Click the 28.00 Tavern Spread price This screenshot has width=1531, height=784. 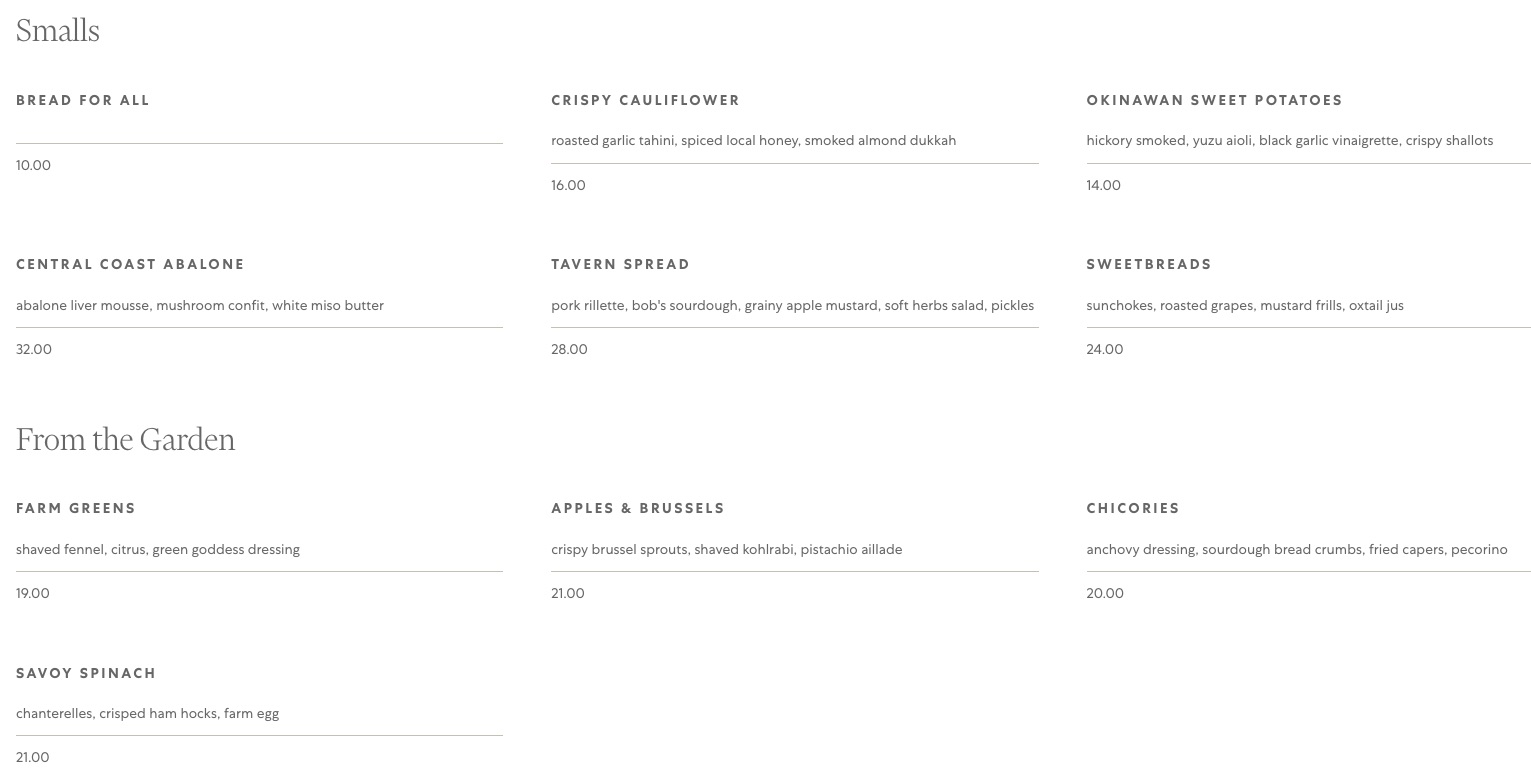[x=569, y=349]
